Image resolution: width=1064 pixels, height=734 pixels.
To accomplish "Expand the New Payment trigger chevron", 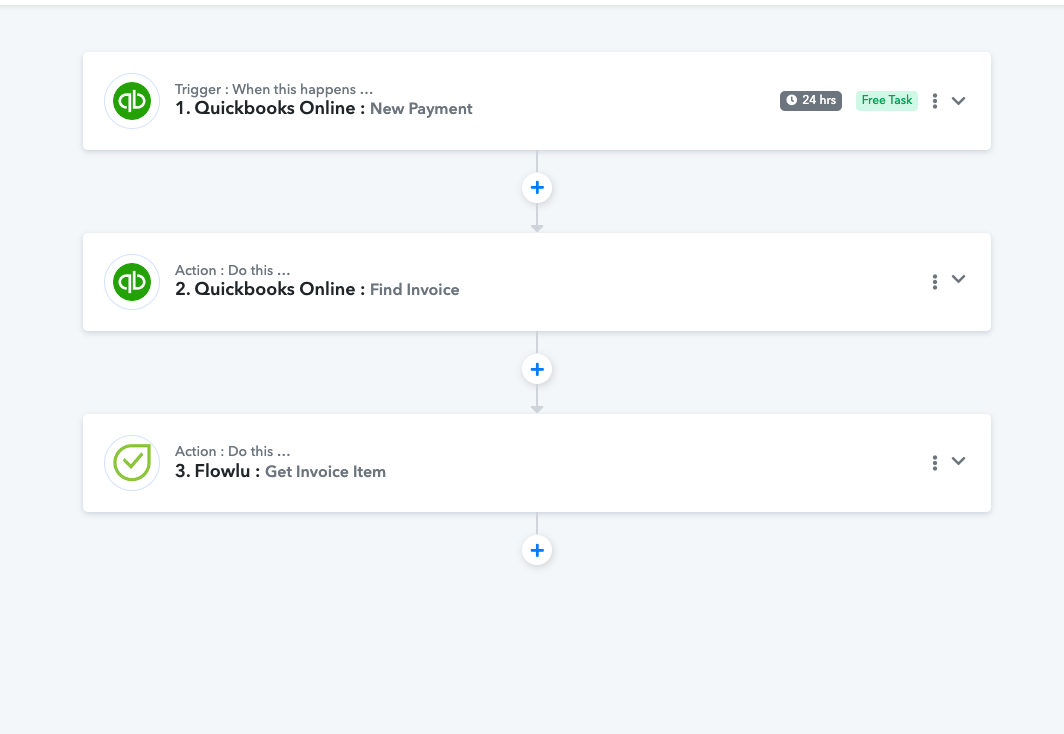I will (x=958, y=101).
